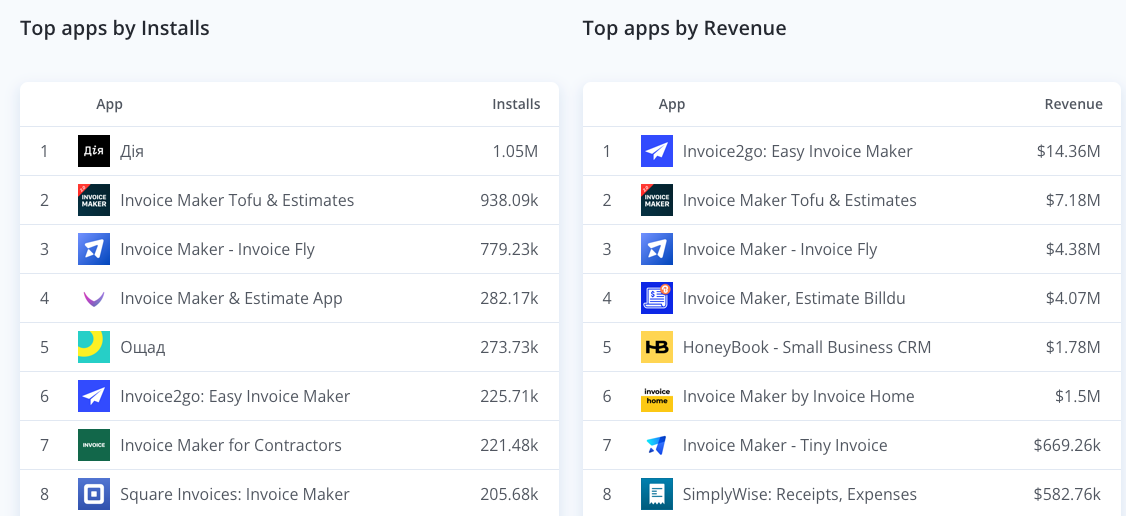Open the Square Invoices app icon
Viewport: 1126px width, 516px height.
point(94,494)
